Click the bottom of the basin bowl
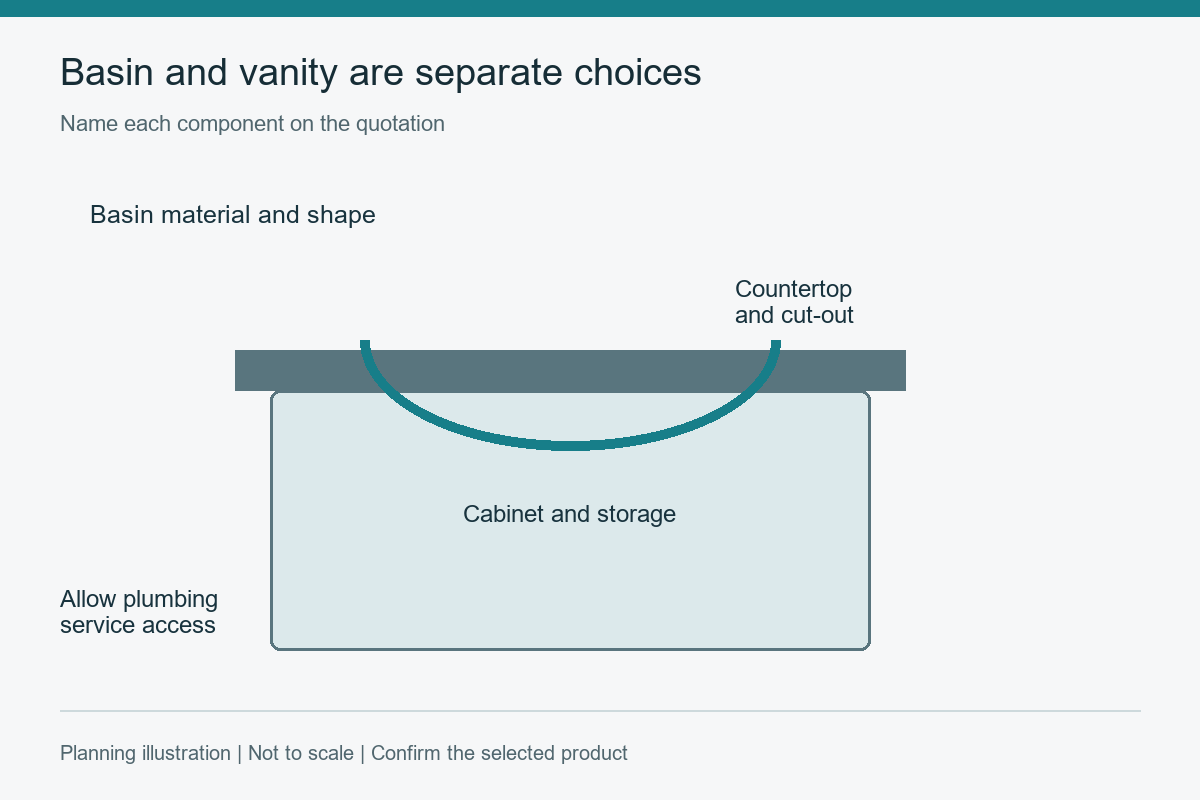Viewport: 1200px width, 800px height. pyautogui.click(x=571, y=446)
